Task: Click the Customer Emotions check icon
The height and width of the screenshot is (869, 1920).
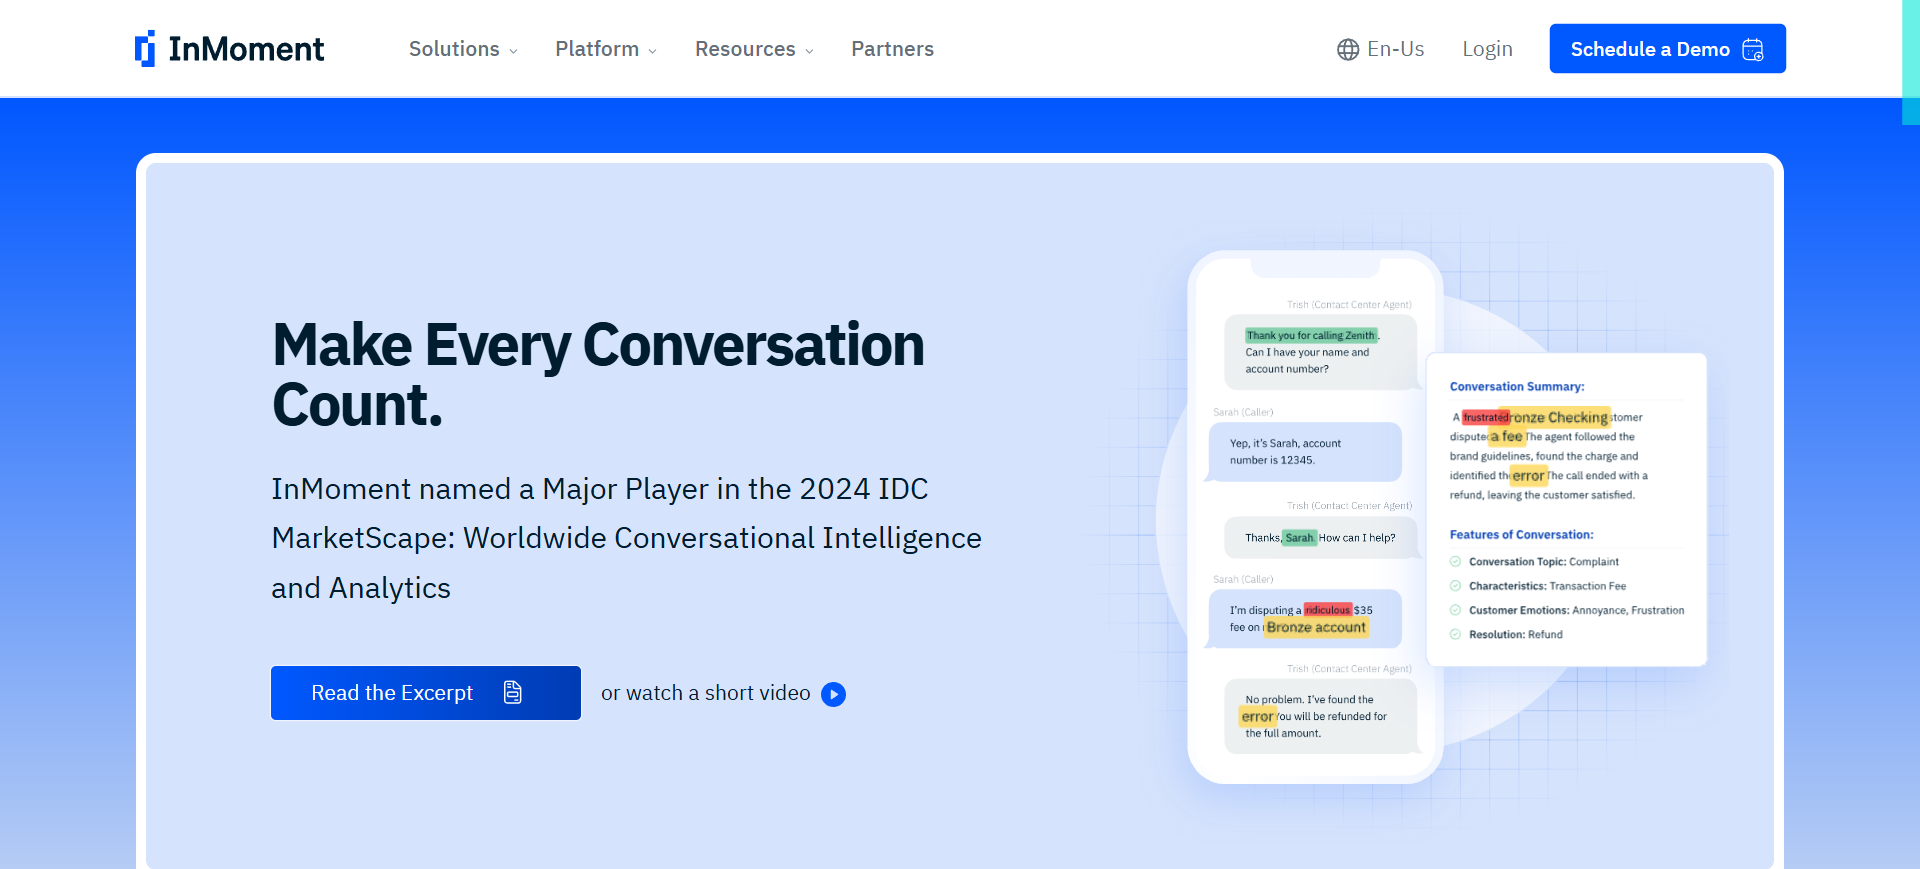Action: pyautogui.click(x=1455, y=610)
